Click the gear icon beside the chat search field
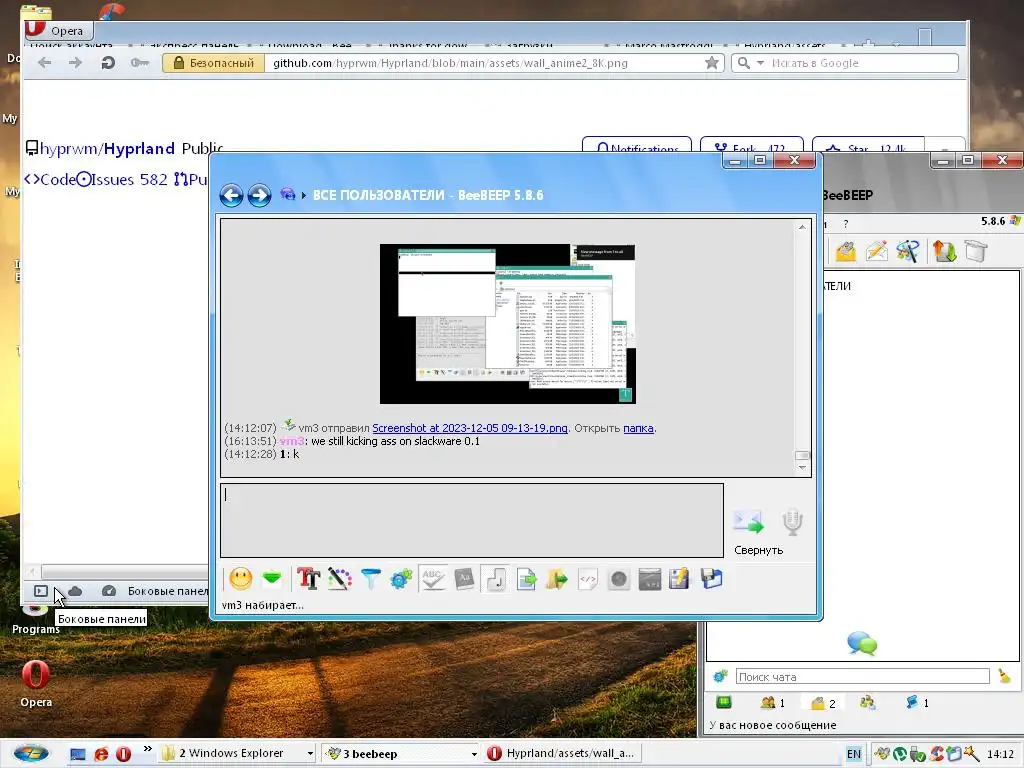 pos(720,677)
